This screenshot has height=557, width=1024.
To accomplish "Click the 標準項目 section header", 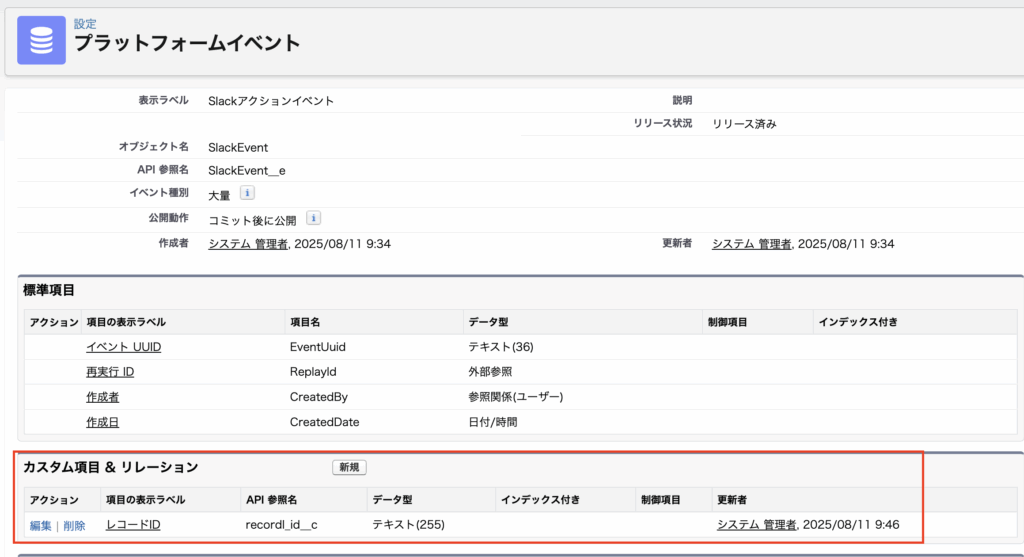I will [49, 290].
